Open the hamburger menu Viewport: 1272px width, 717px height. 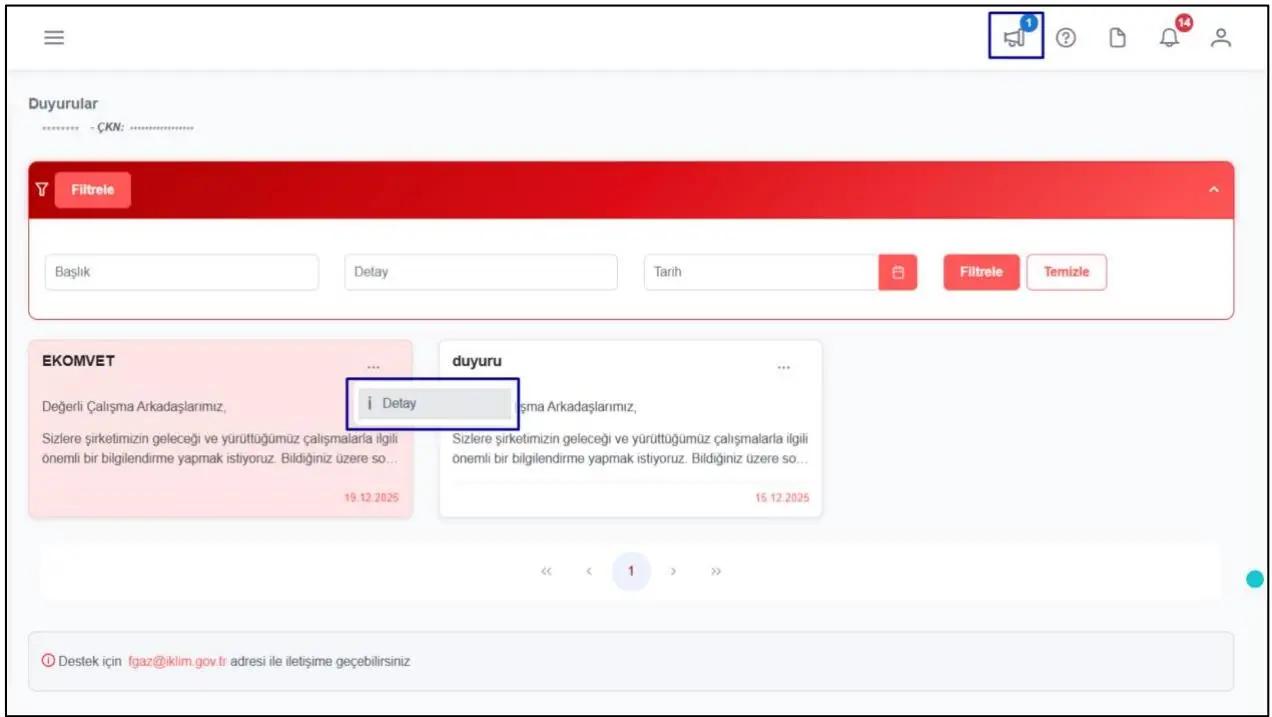53,38
